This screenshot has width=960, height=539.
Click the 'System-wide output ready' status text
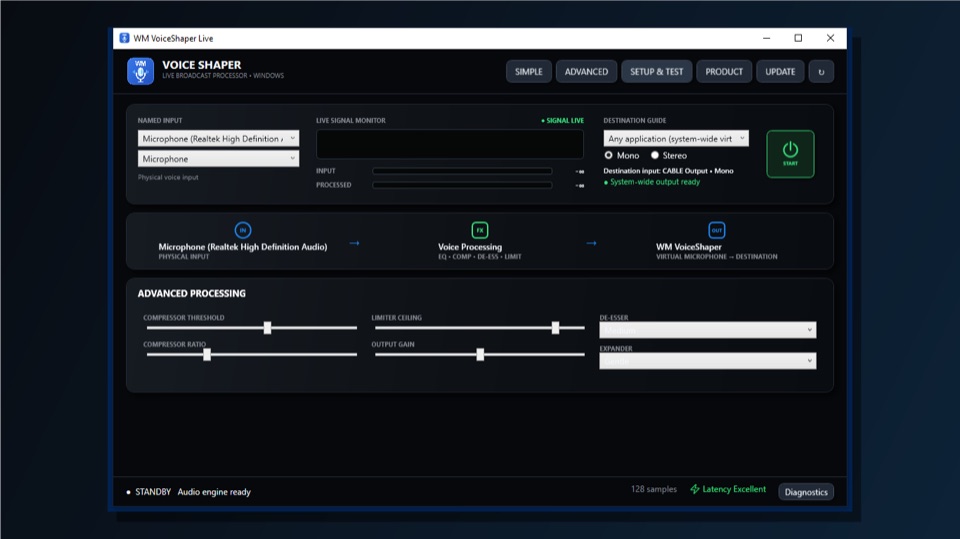(x=654, y=182)
